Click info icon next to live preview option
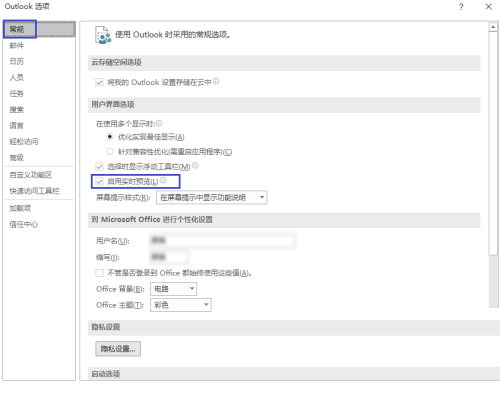This screenshot has height=402, width=500. tap(163, 181)
